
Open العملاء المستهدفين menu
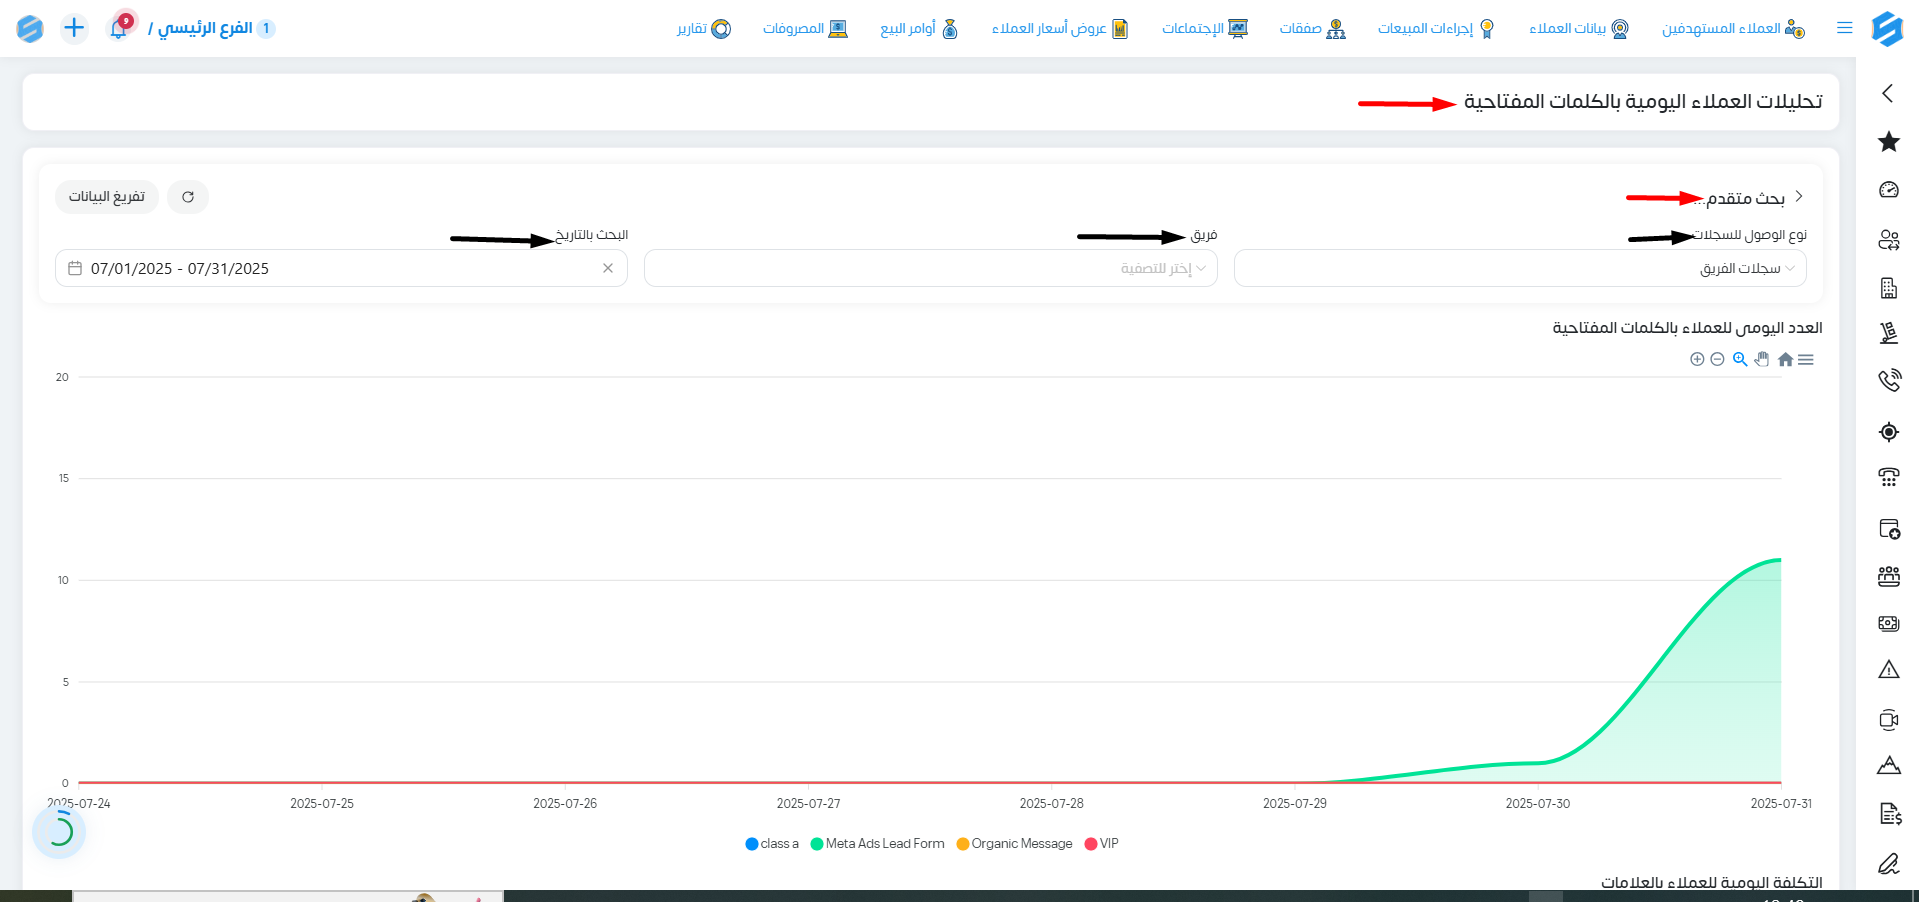pyautogui.click(x=1733, y=28)
